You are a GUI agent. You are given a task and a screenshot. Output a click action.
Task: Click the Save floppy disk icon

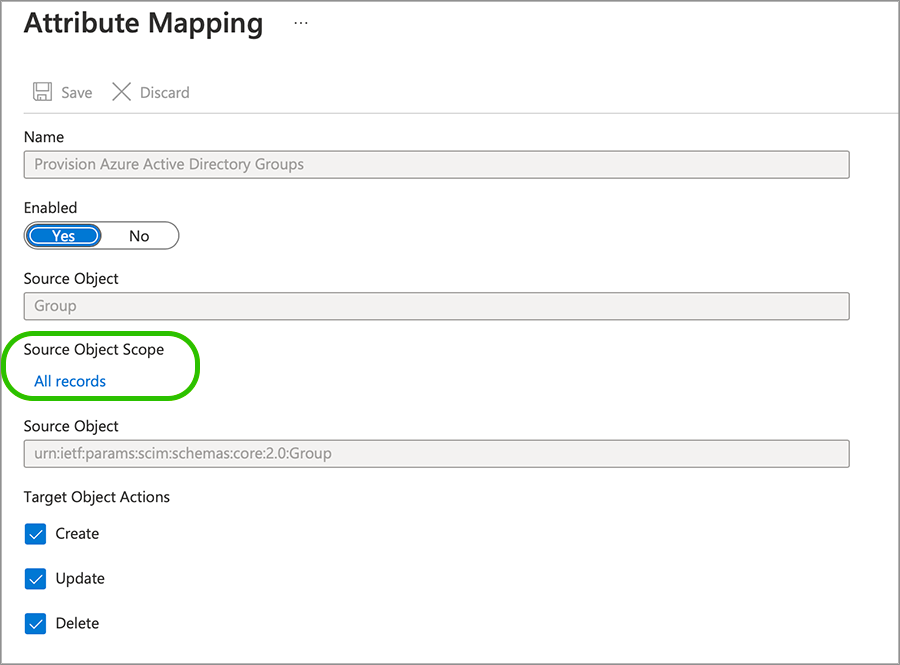click(x=42, y=92)
